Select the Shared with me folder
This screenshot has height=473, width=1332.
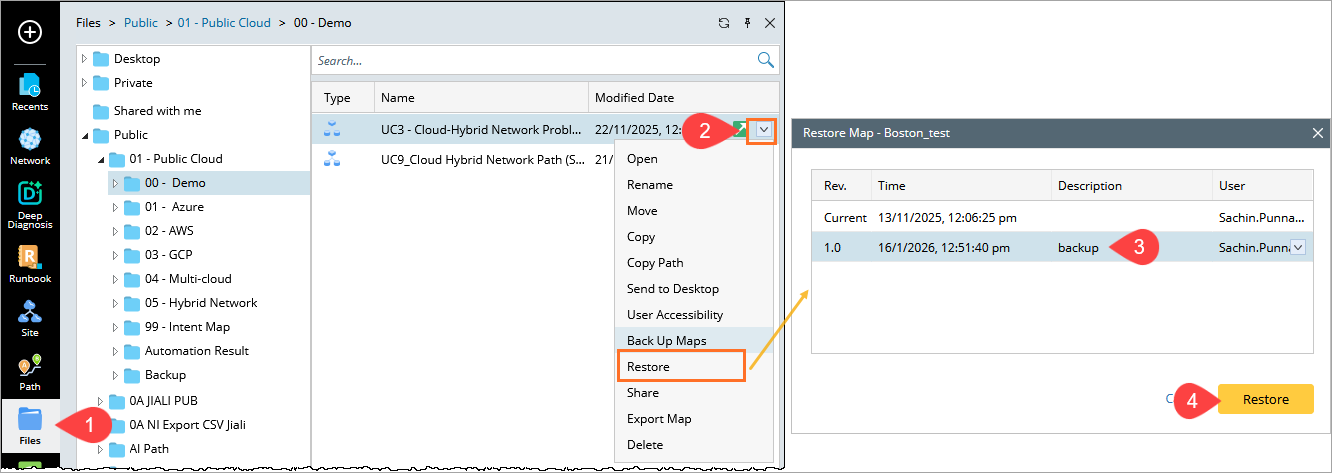tap(157, 111)
